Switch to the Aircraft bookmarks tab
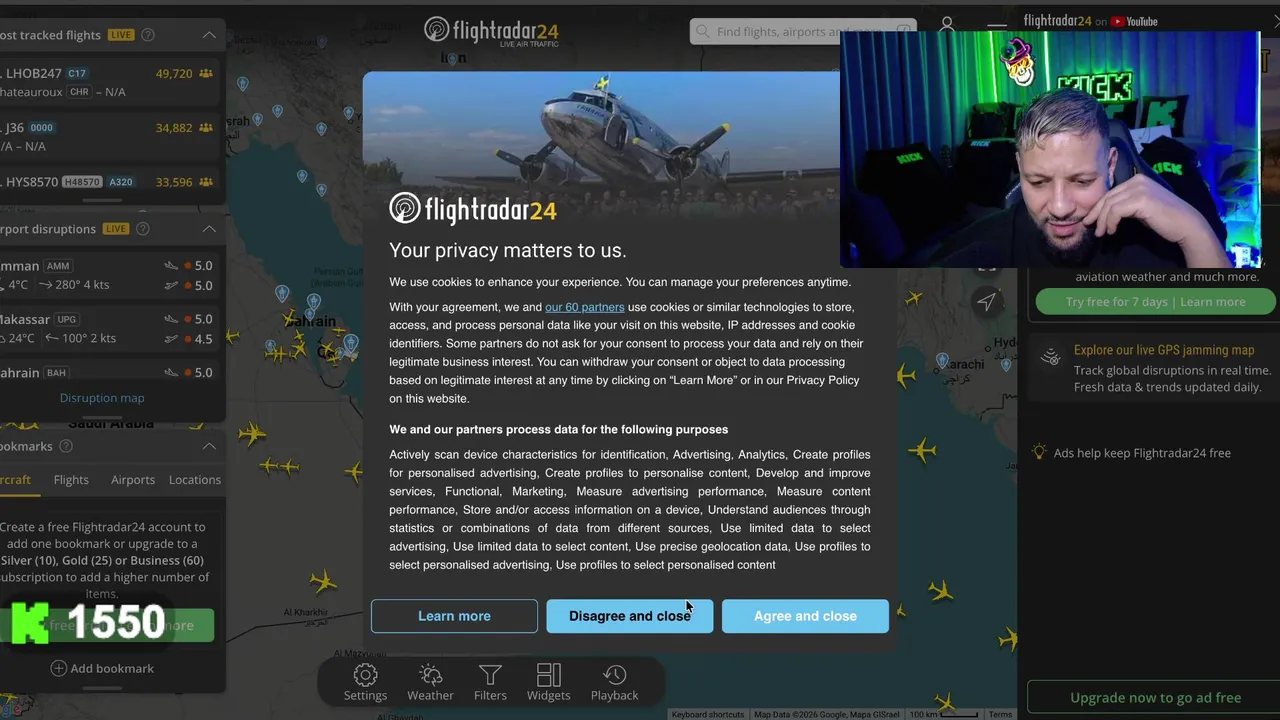Image resolution: width=1280 pixels, height=720 pixels. [x=15, y=480]
